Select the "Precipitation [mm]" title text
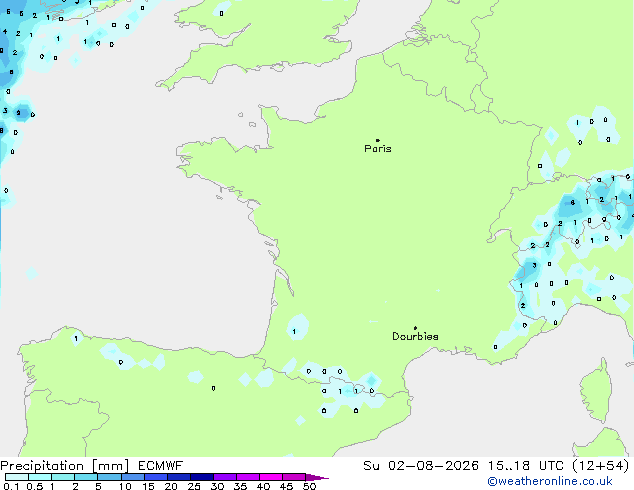Screen dimensions: 634x490 pyautogui.click(x=65, y=466)
